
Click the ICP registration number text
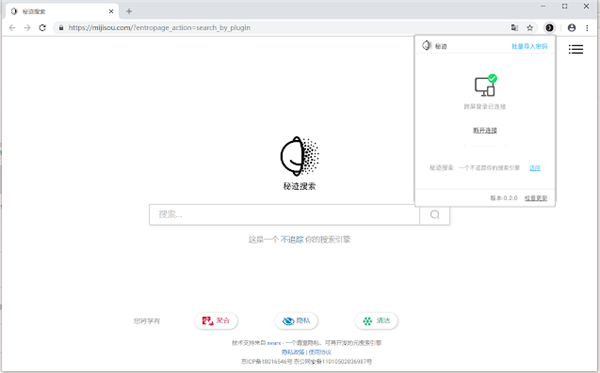[x=266, y=361]
